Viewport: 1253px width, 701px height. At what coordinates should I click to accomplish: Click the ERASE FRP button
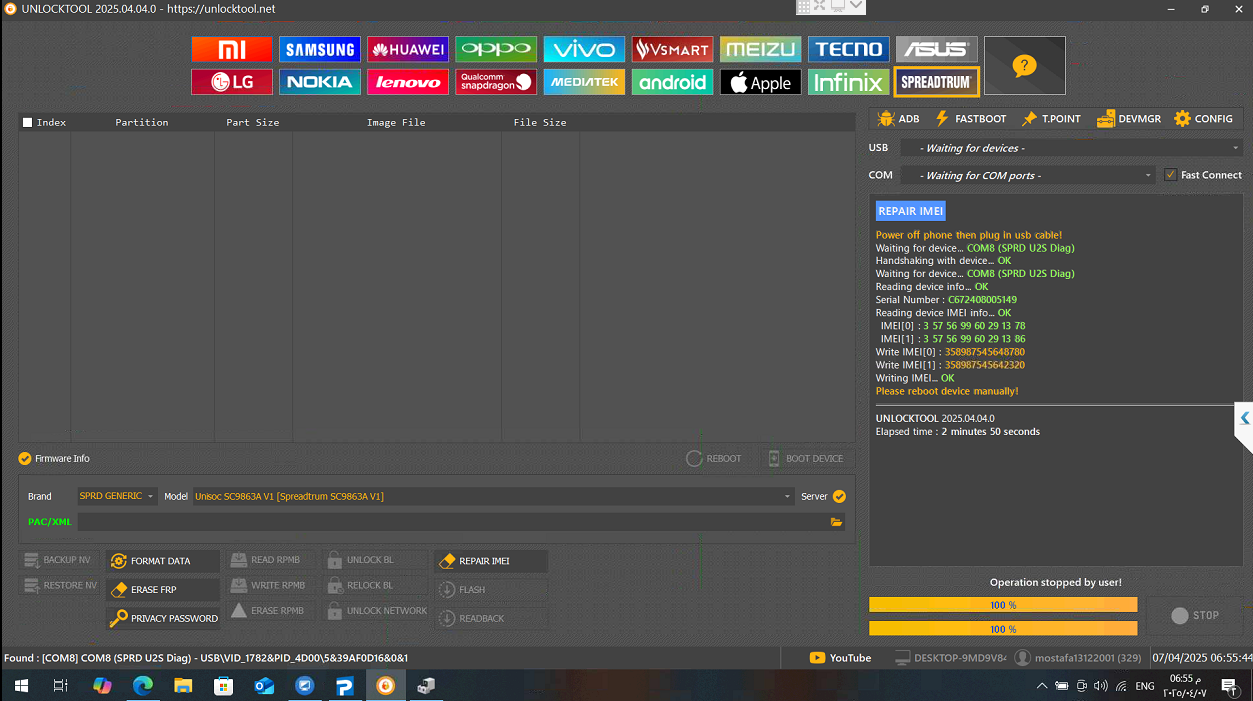pos(163,590)
